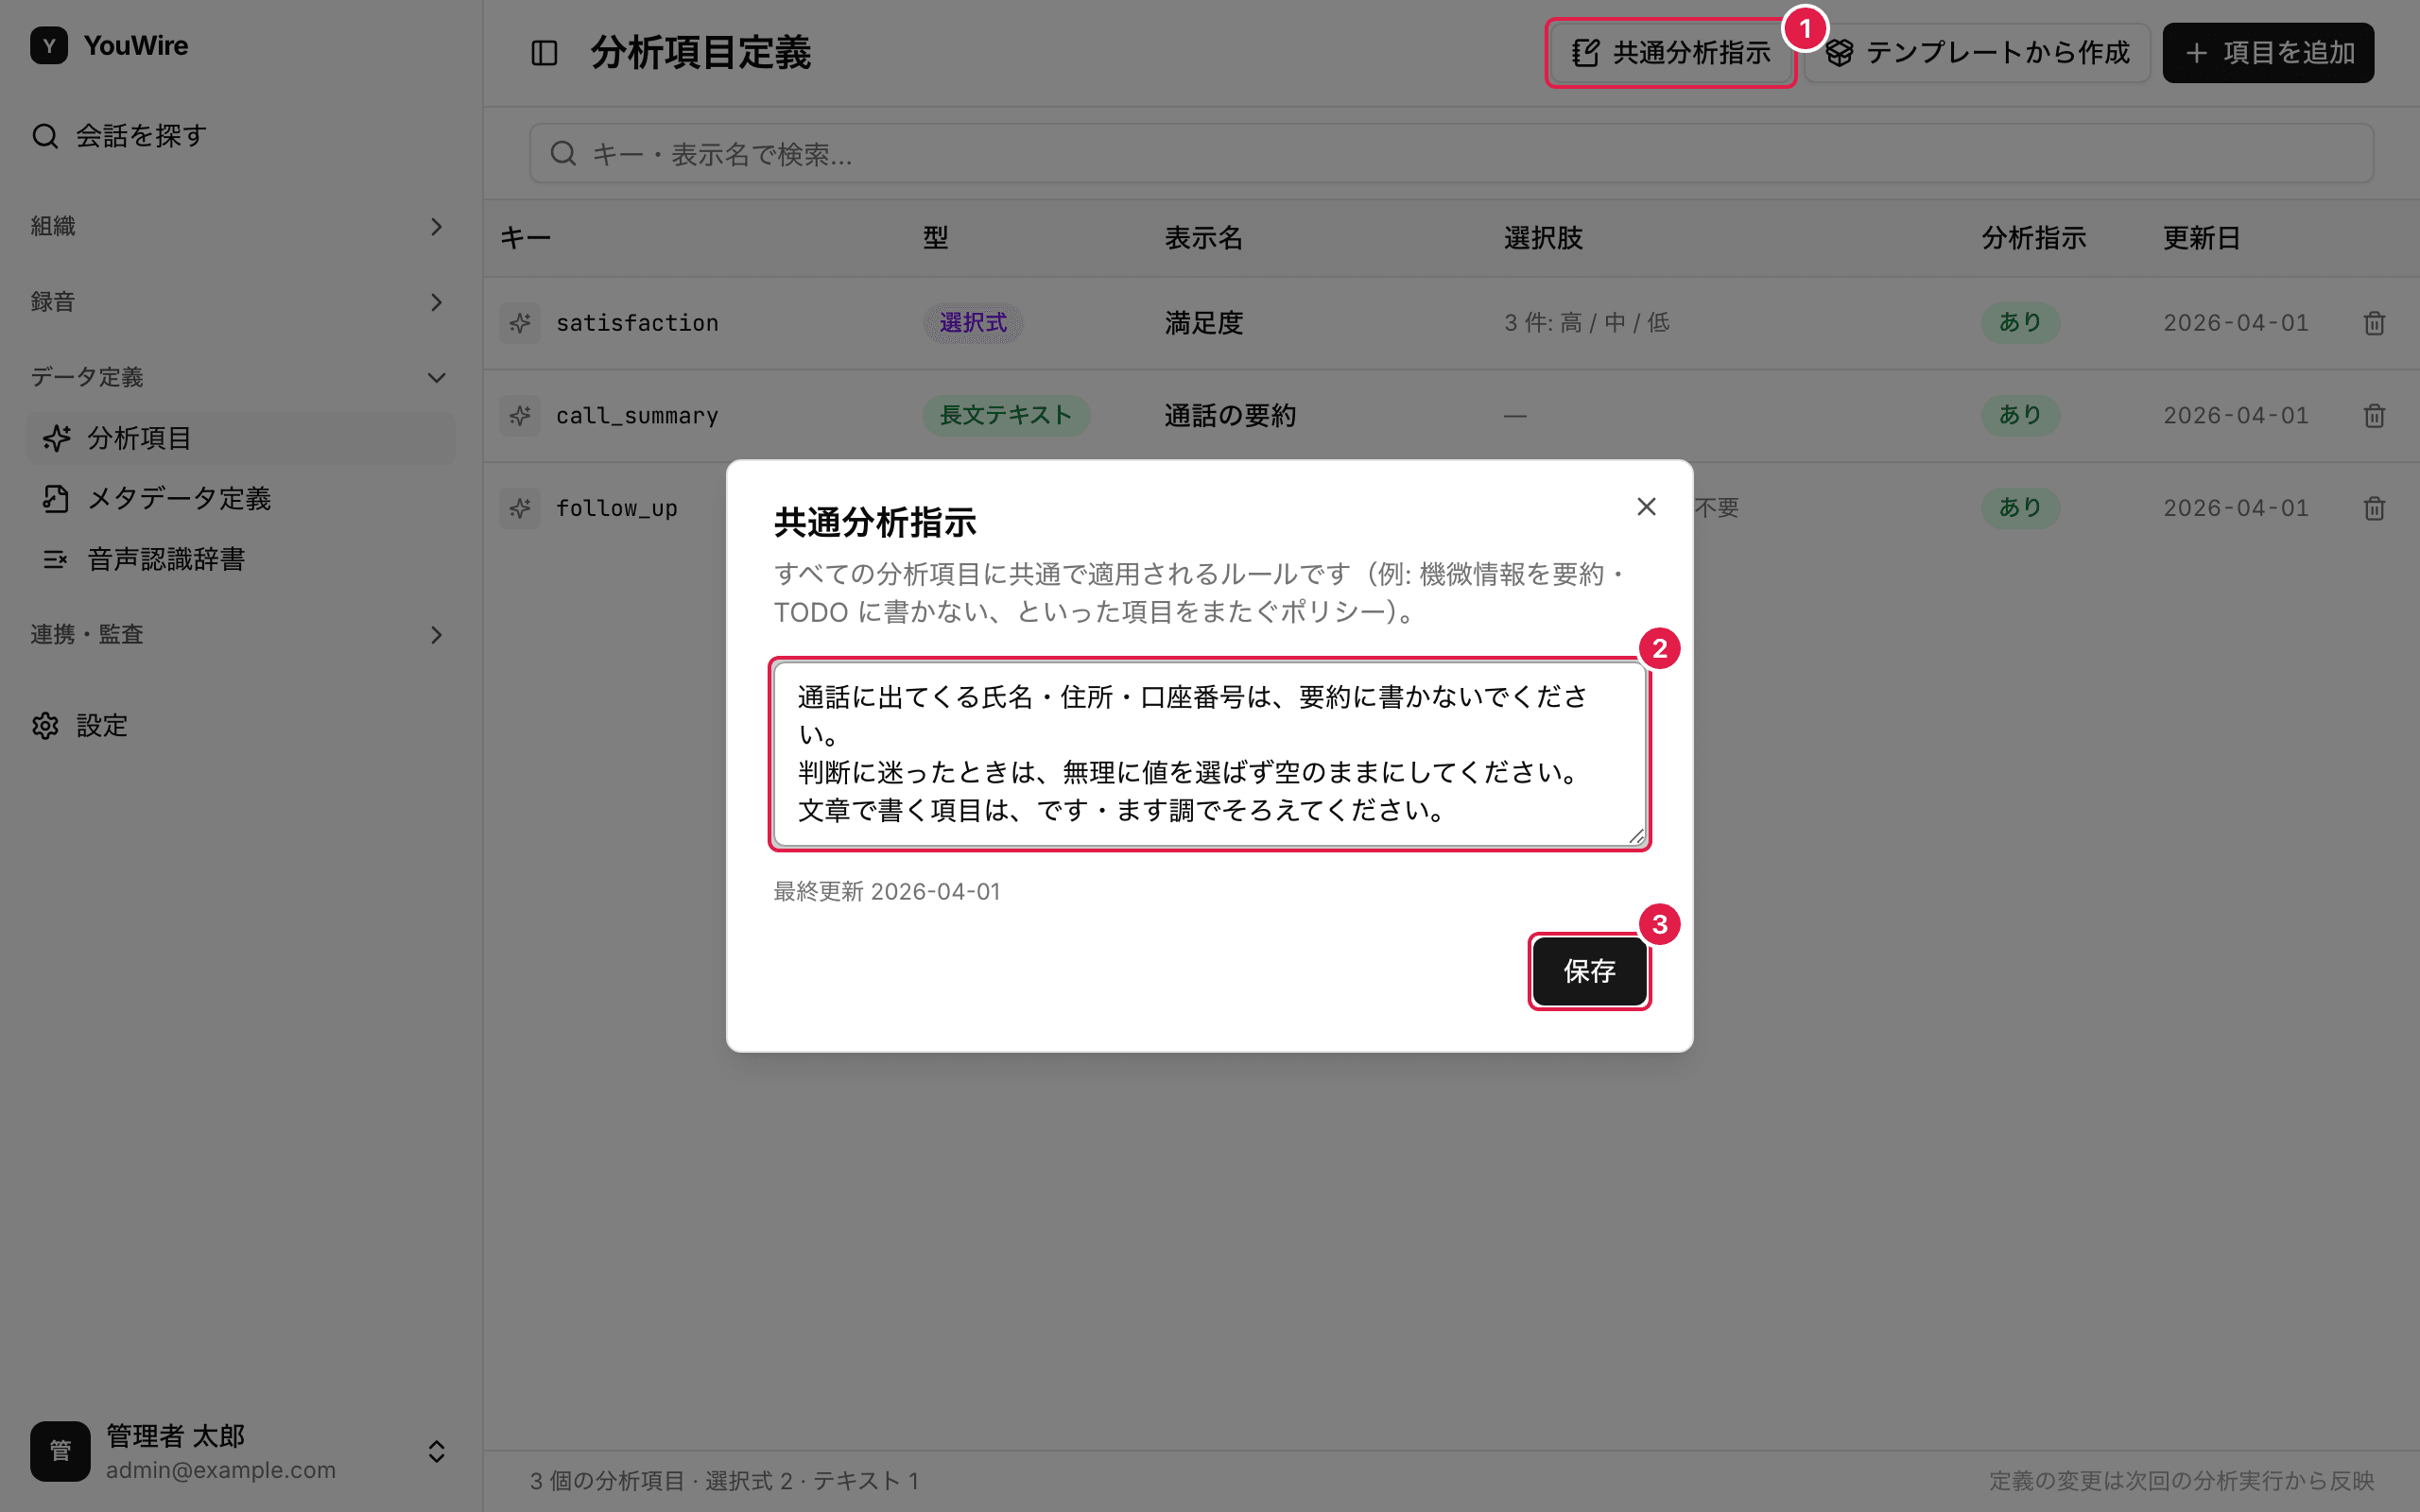Click the 保存 button in dialog
Image resolution: width=2420 pixels, height=1512 pixels.
pos(1589,971)
